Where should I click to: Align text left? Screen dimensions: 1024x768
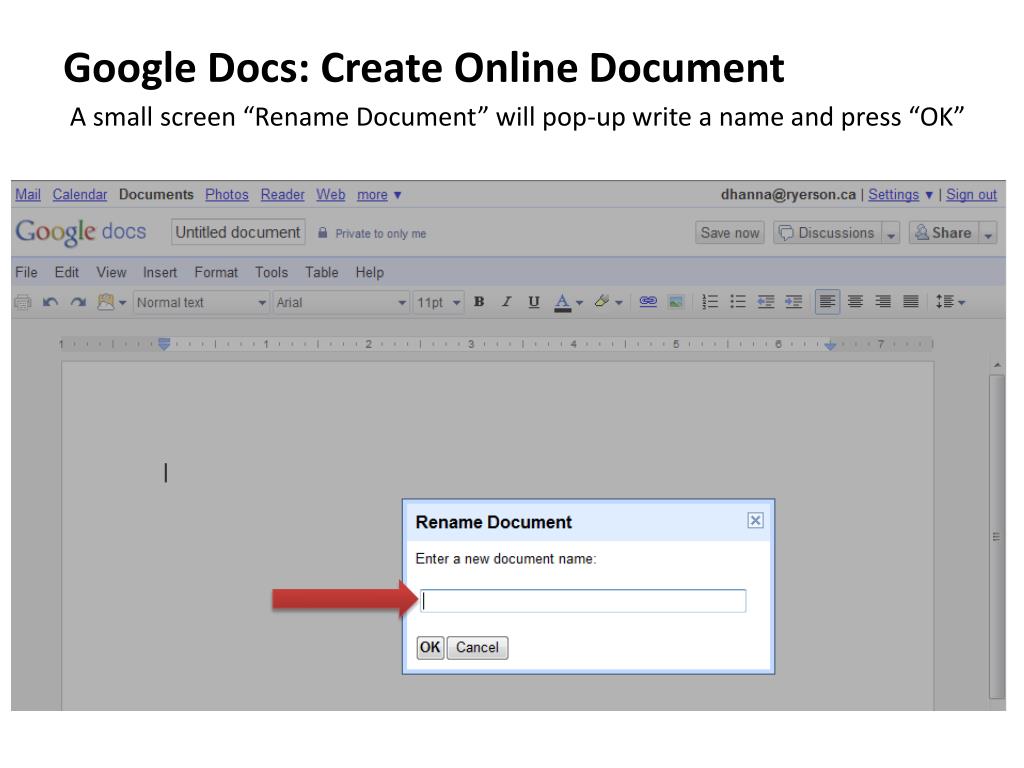[827, 302]
